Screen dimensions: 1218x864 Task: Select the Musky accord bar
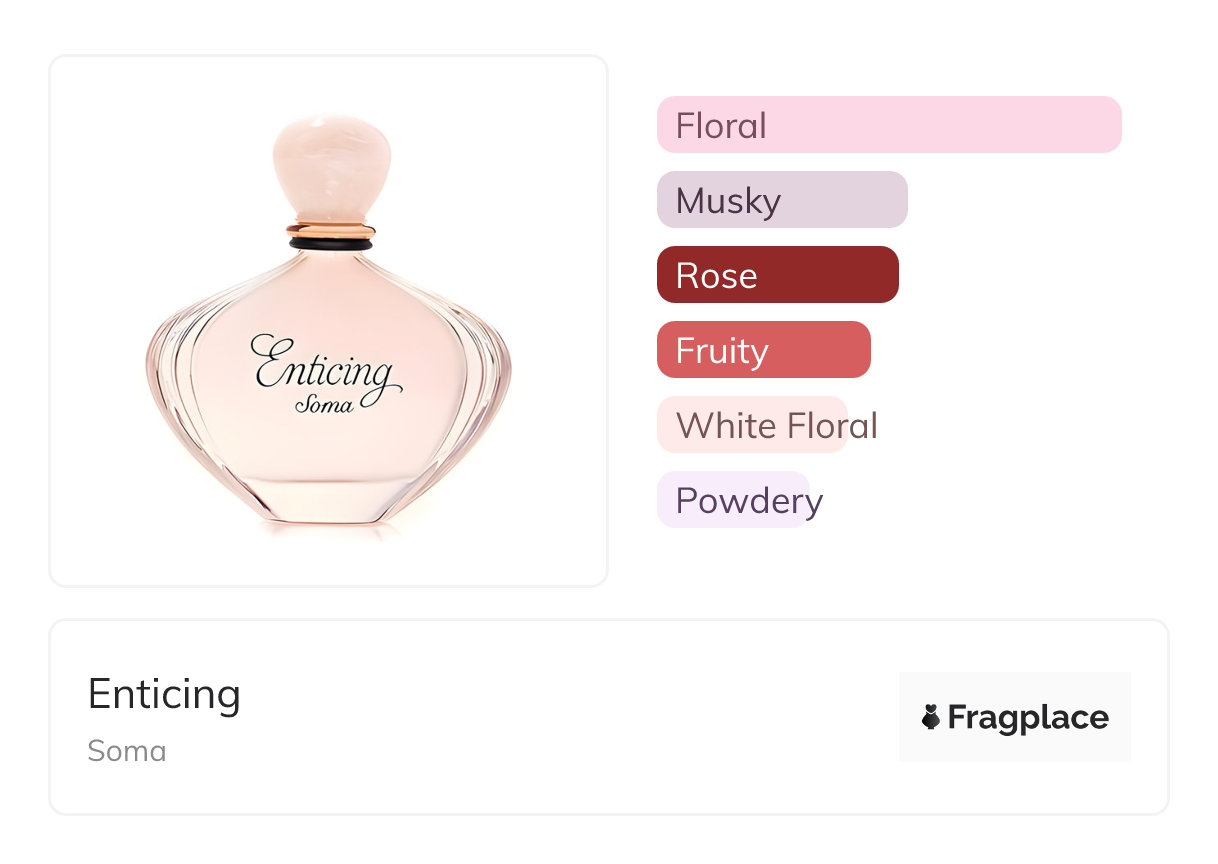click(781, 200)
